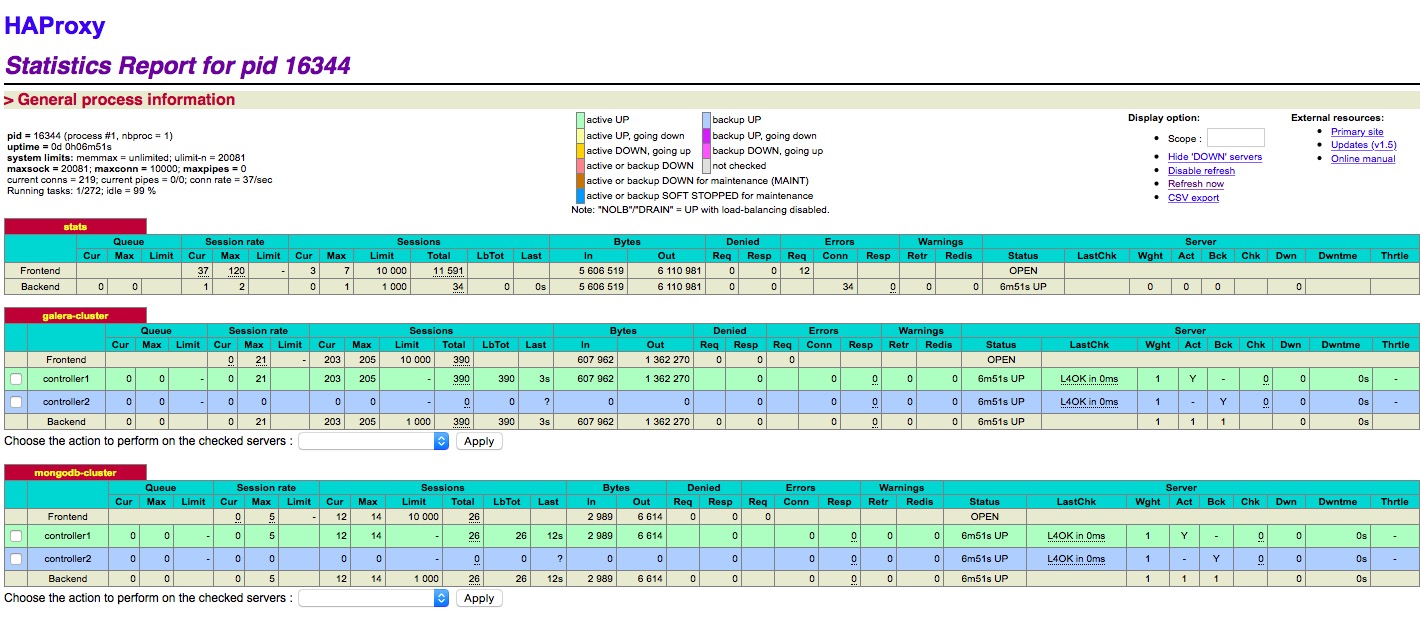Open the Updates (v1.5) link
The image size is (1420, 619).
(1363, 145)
